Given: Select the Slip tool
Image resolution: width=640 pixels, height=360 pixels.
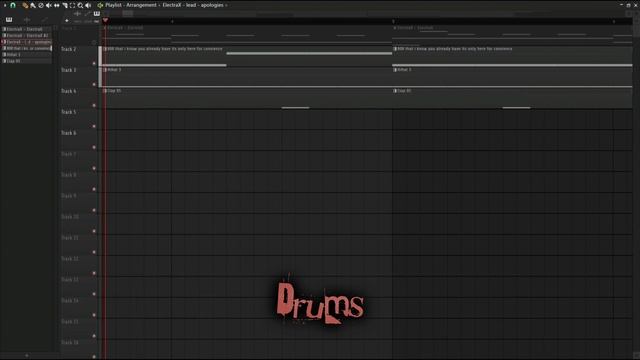Looking at the screenshot, I should click(x=57, y=5).
